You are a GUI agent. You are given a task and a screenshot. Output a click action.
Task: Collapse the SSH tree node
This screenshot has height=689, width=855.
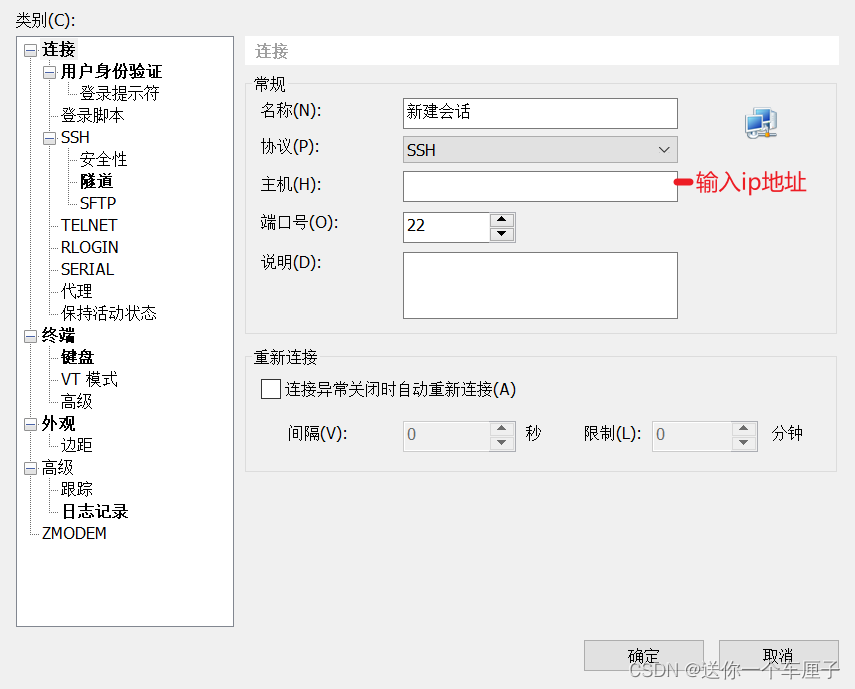tap(50, 138)
